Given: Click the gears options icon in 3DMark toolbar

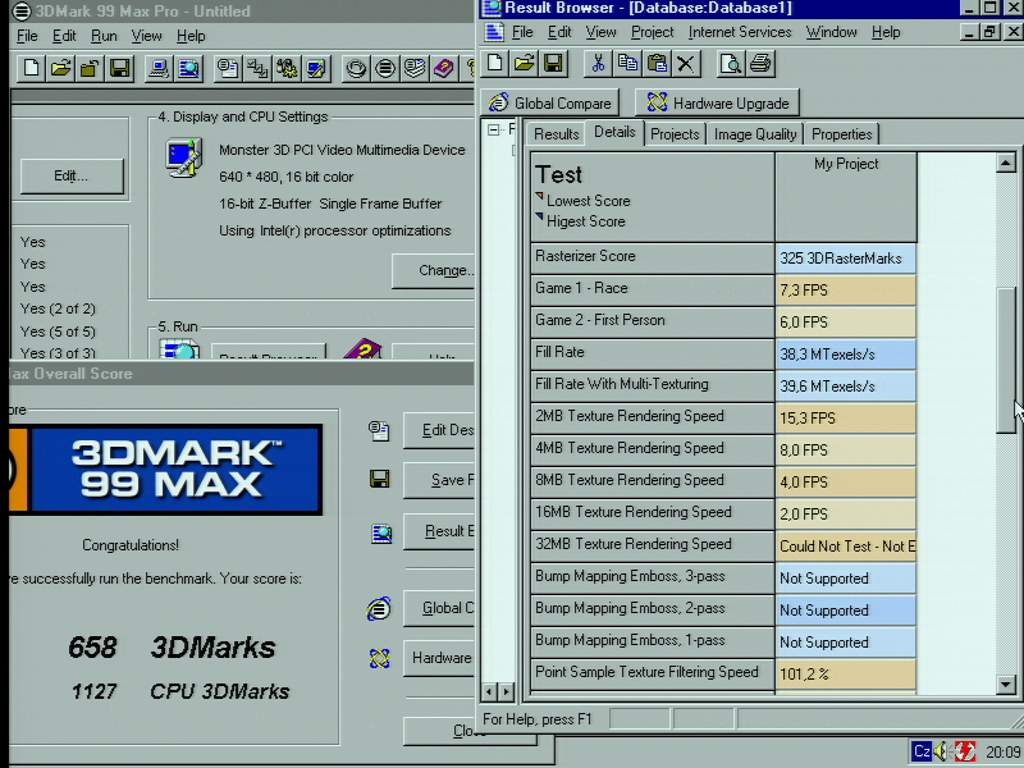Looking at the screenshot, I should [287, 68].
